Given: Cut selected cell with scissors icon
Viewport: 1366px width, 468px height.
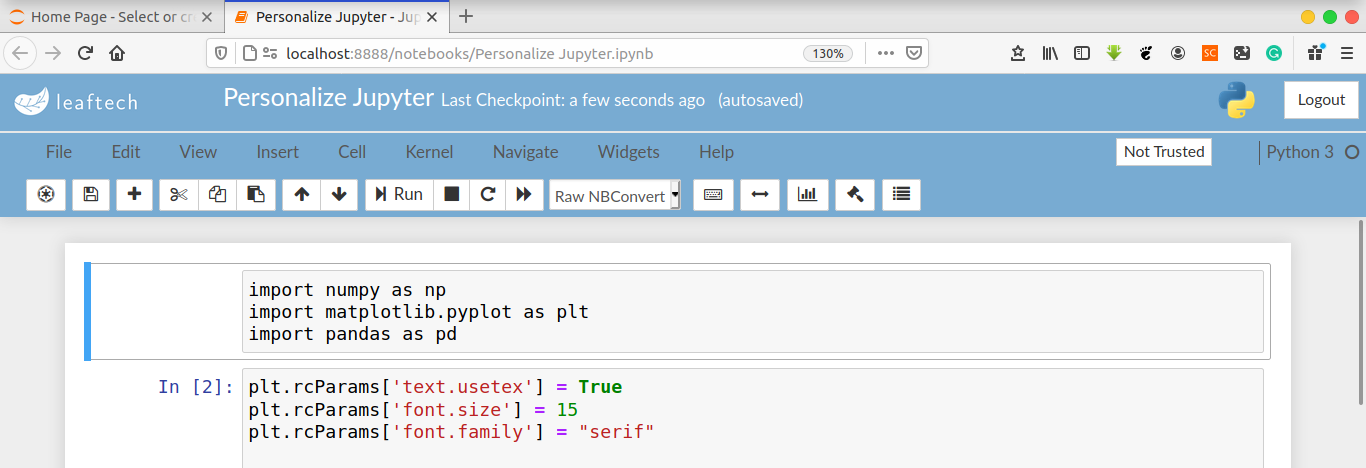Looking at the screenshot, I should pos(179,195).
